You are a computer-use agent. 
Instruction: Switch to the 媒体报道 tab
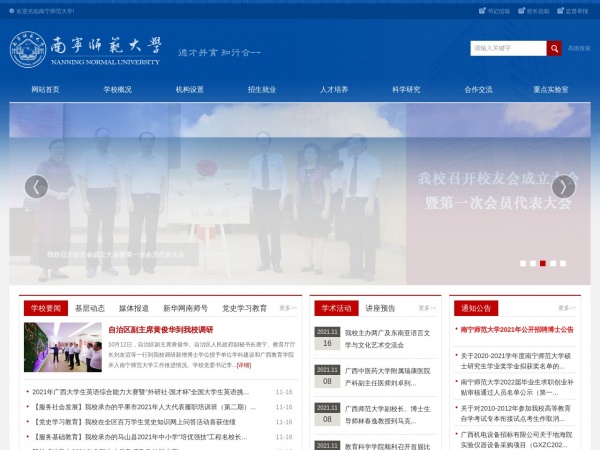(x=134, y=308)
